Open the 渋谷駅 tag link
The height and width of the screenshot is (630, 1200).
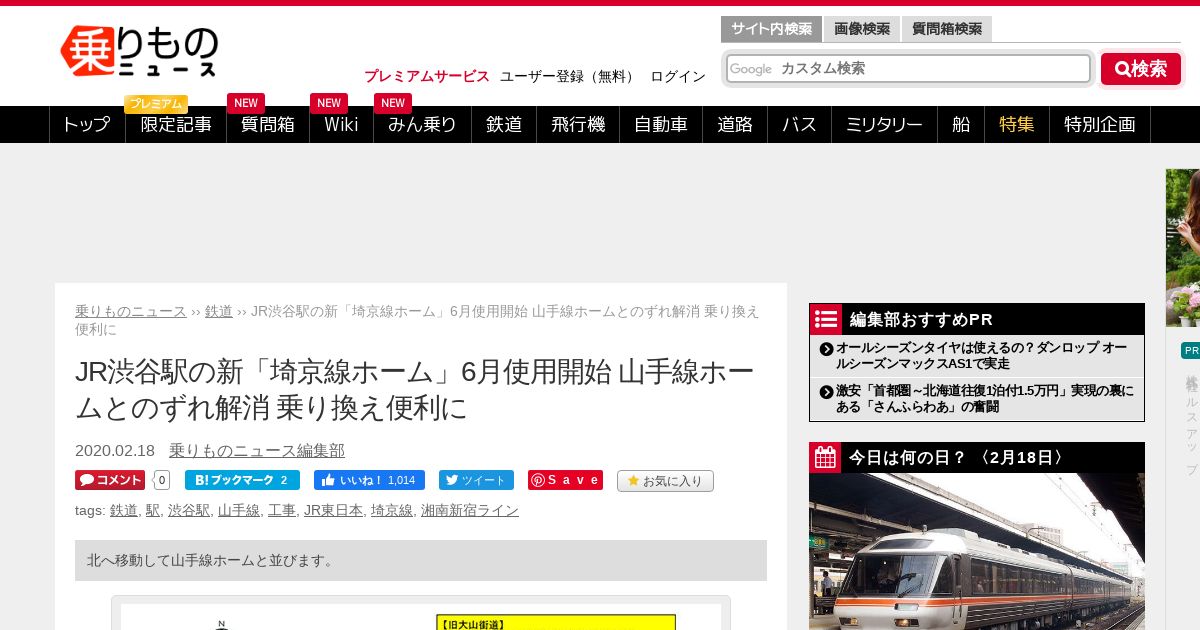point(189,510)
